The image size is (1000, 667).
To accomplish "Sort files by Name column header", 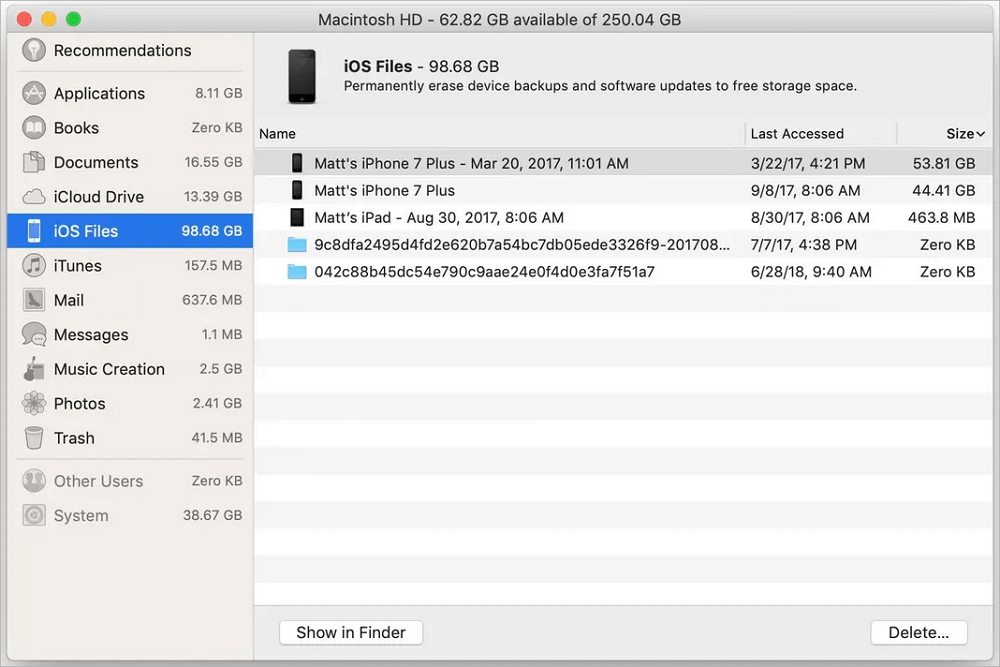I will 277,134.
